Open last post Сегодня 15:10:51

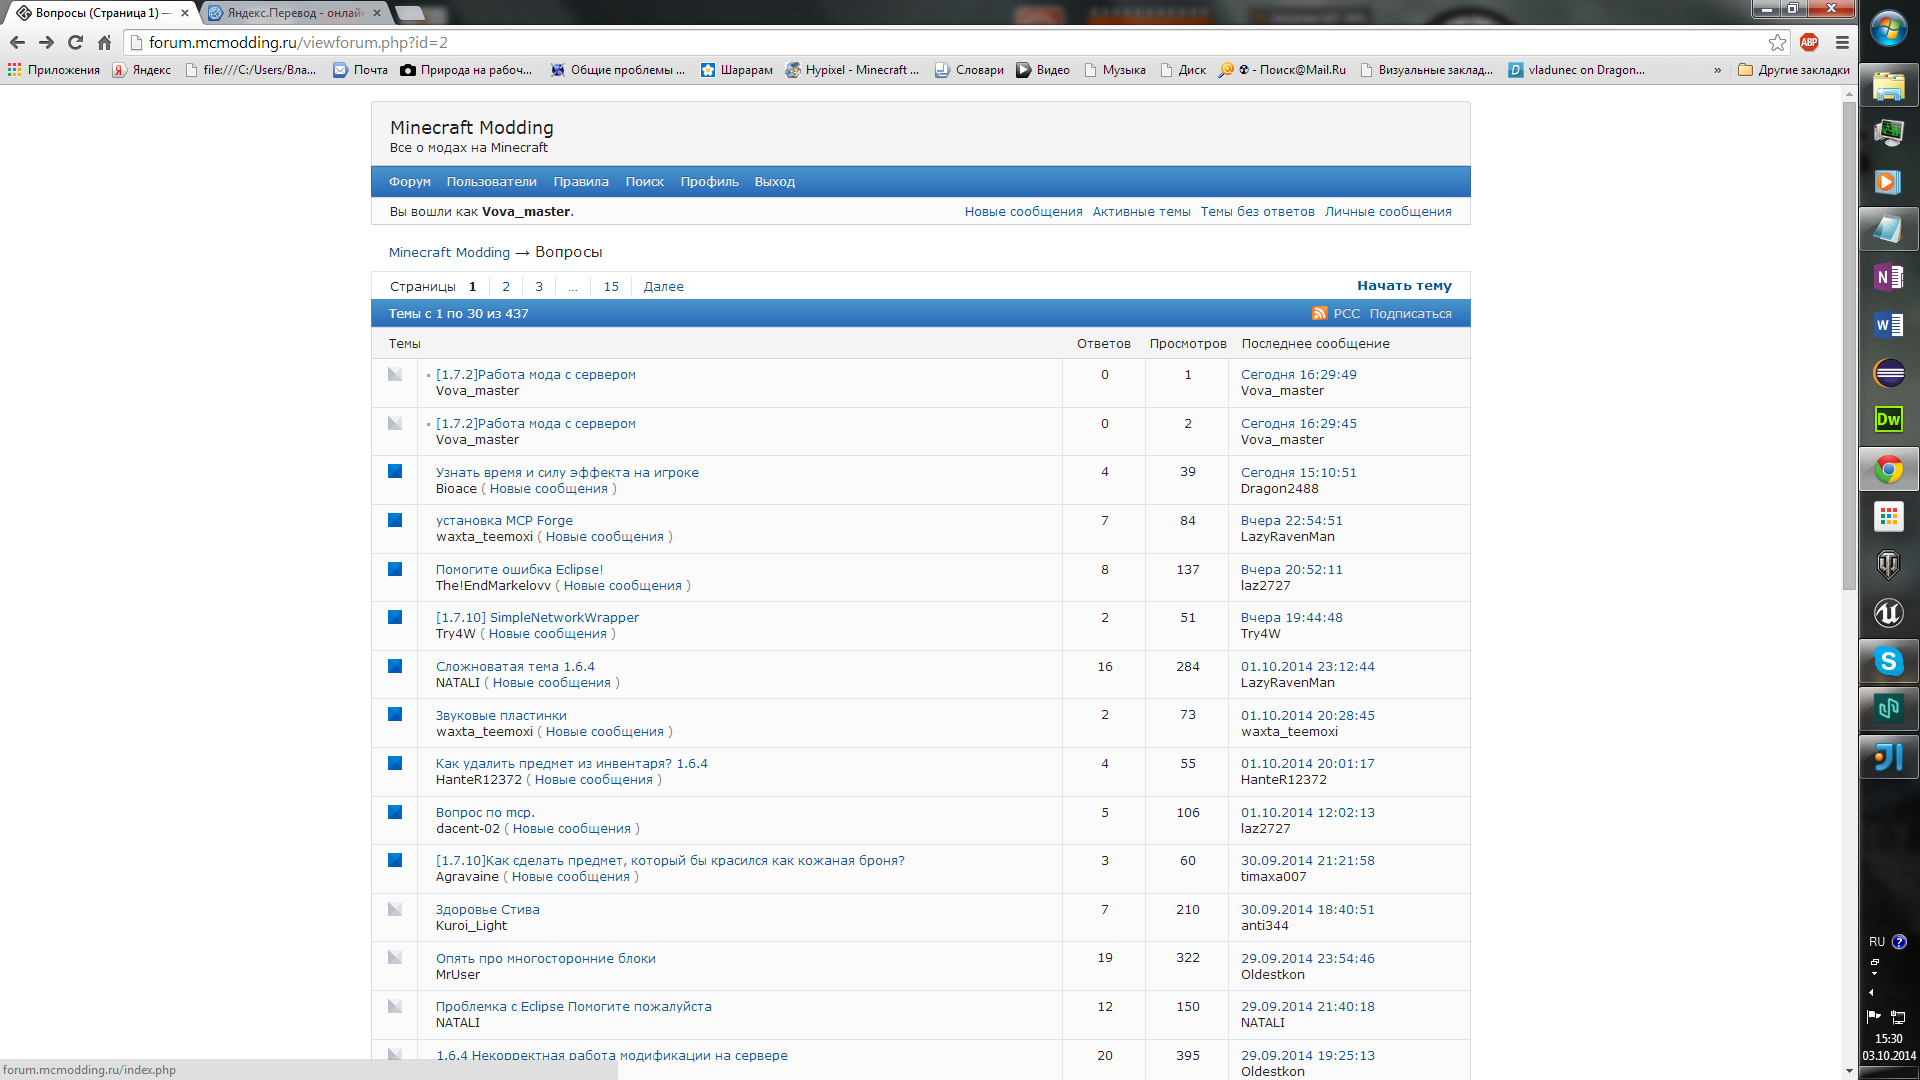[1299, 473]
